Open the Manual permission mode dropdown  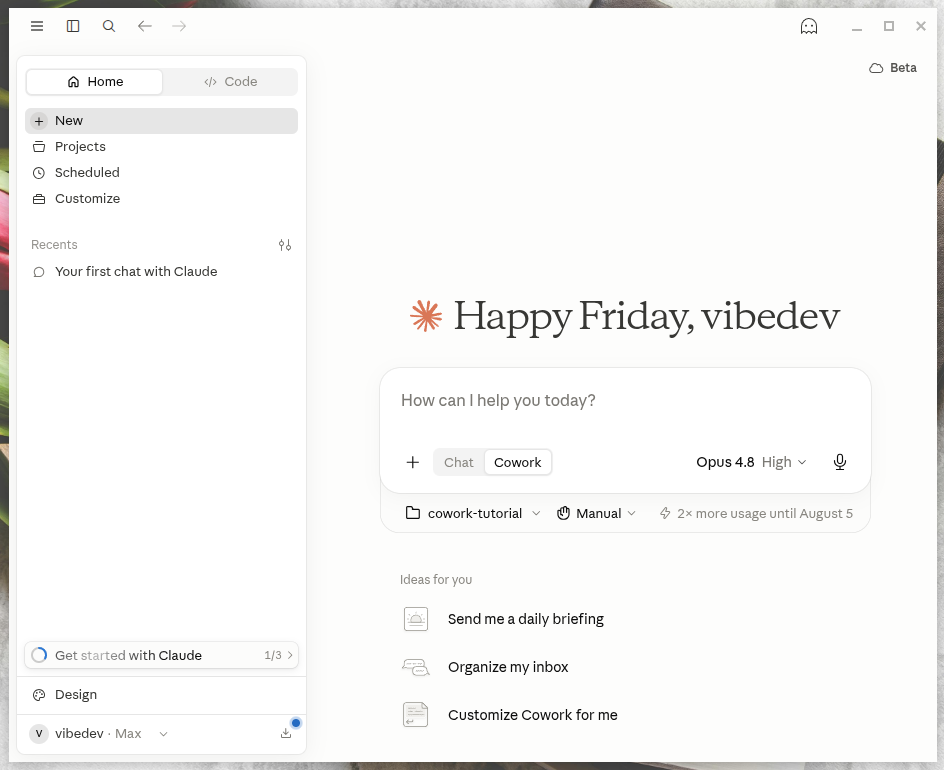596,514
